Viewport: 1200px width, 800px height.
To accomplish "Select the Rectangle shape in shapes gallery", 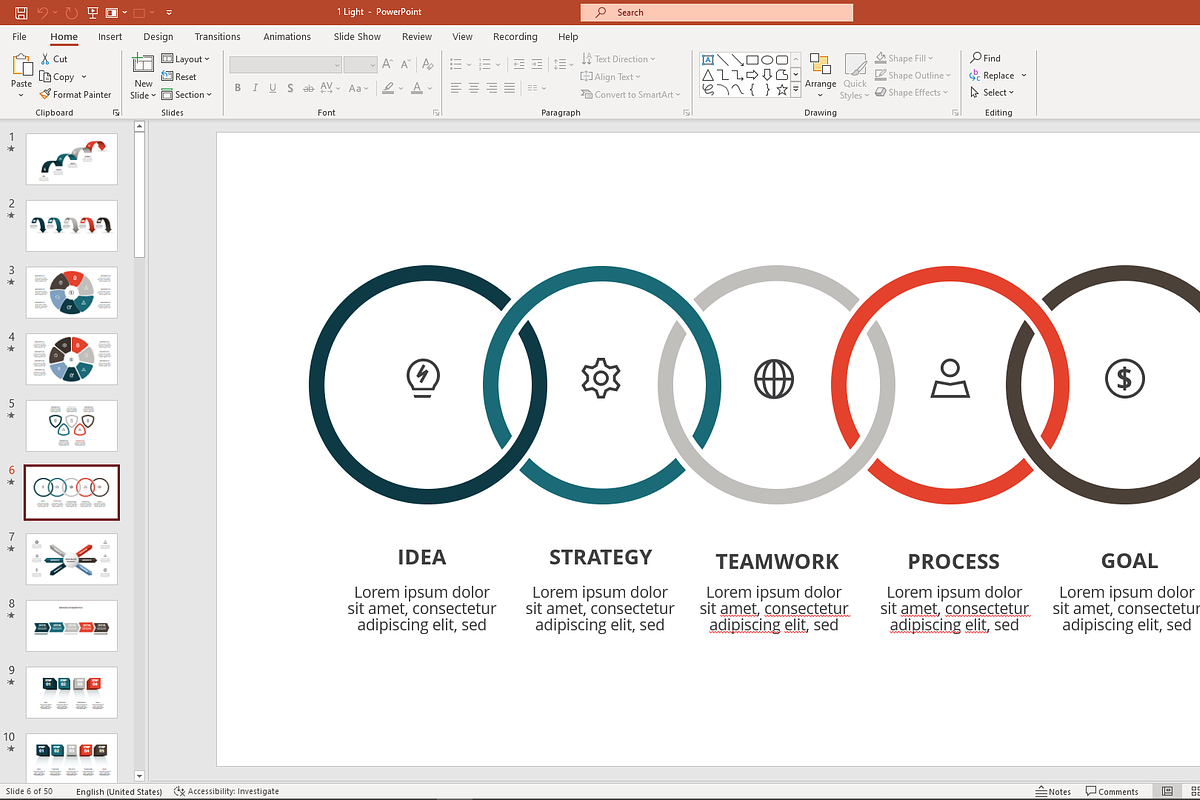I will [x=752, y=60].
